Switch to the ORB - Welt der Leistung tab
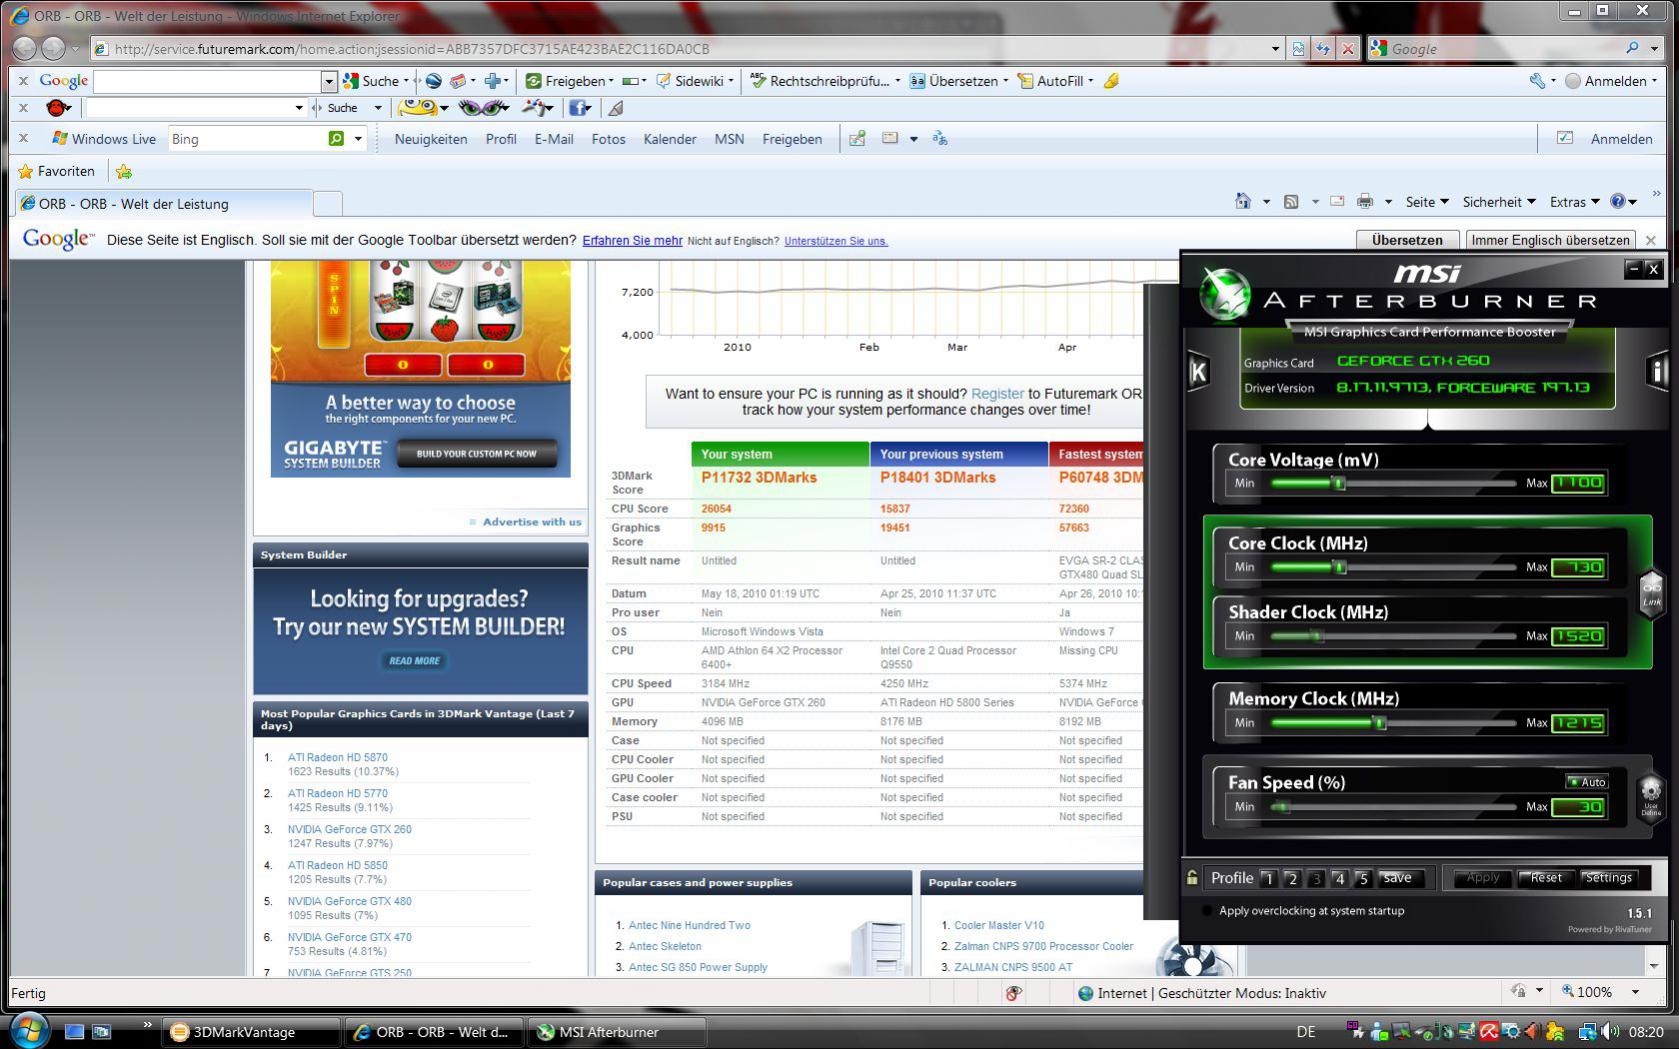 164,203
